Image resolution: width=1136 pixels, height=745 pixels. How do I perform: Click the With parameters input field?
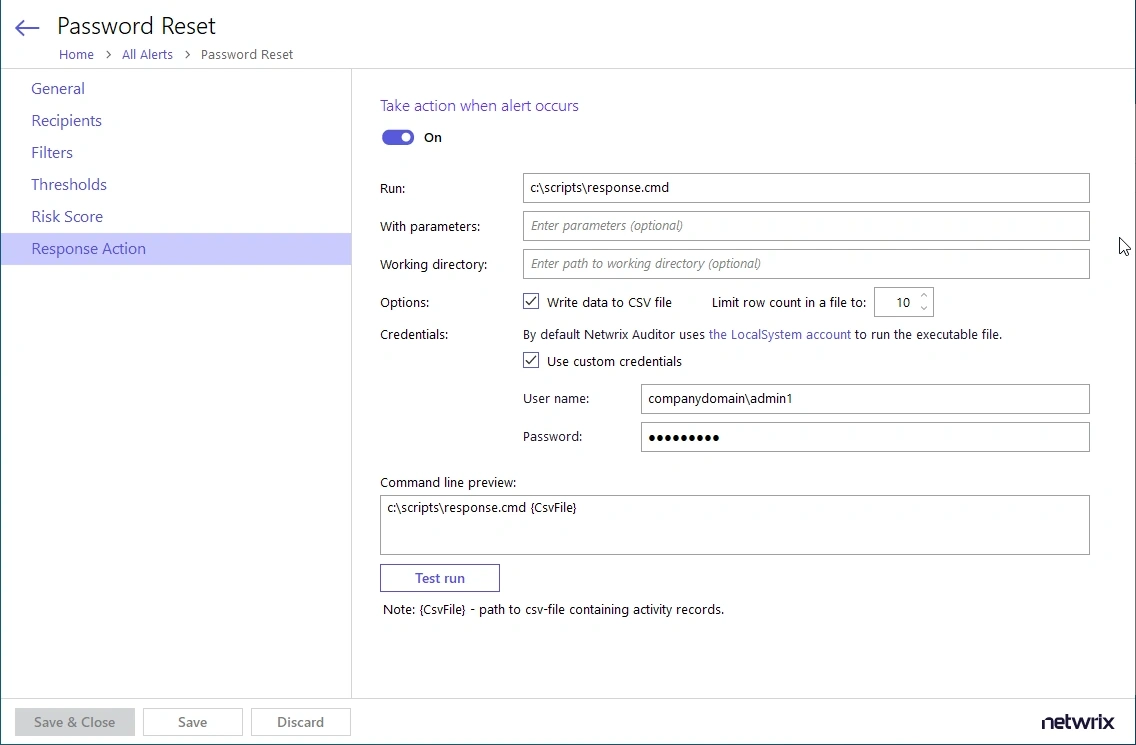coord(806,226)
